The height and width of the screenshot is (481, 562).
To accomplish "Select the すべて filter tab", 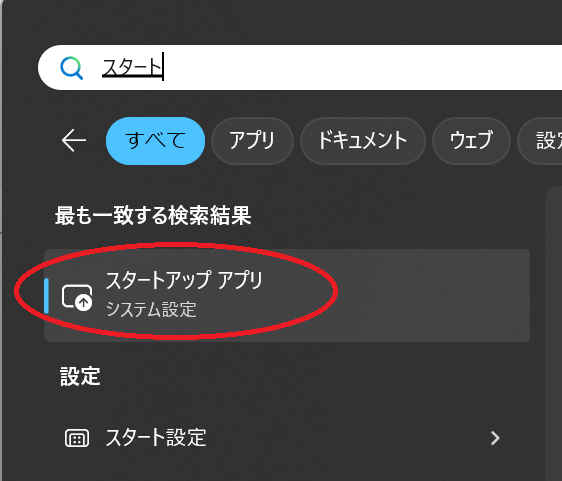I will point(156,141).
